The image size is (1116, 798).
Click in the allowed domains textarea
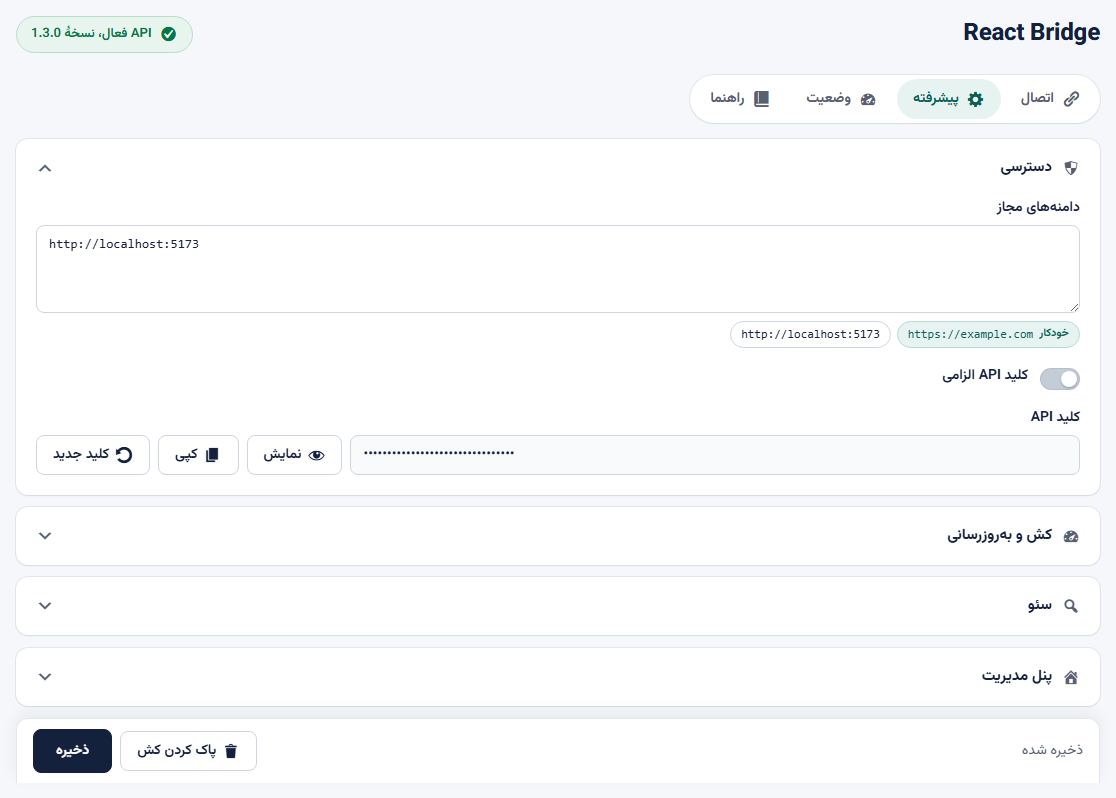[558, 269]
